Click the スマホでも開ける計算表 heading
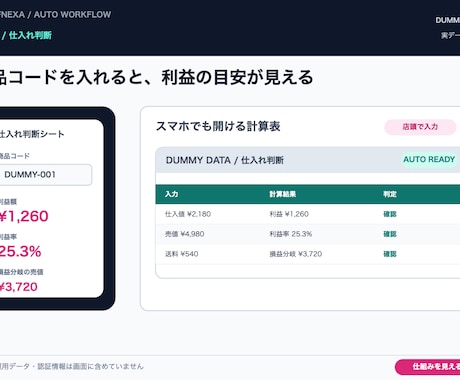460x380 pixels. point(218,126)
